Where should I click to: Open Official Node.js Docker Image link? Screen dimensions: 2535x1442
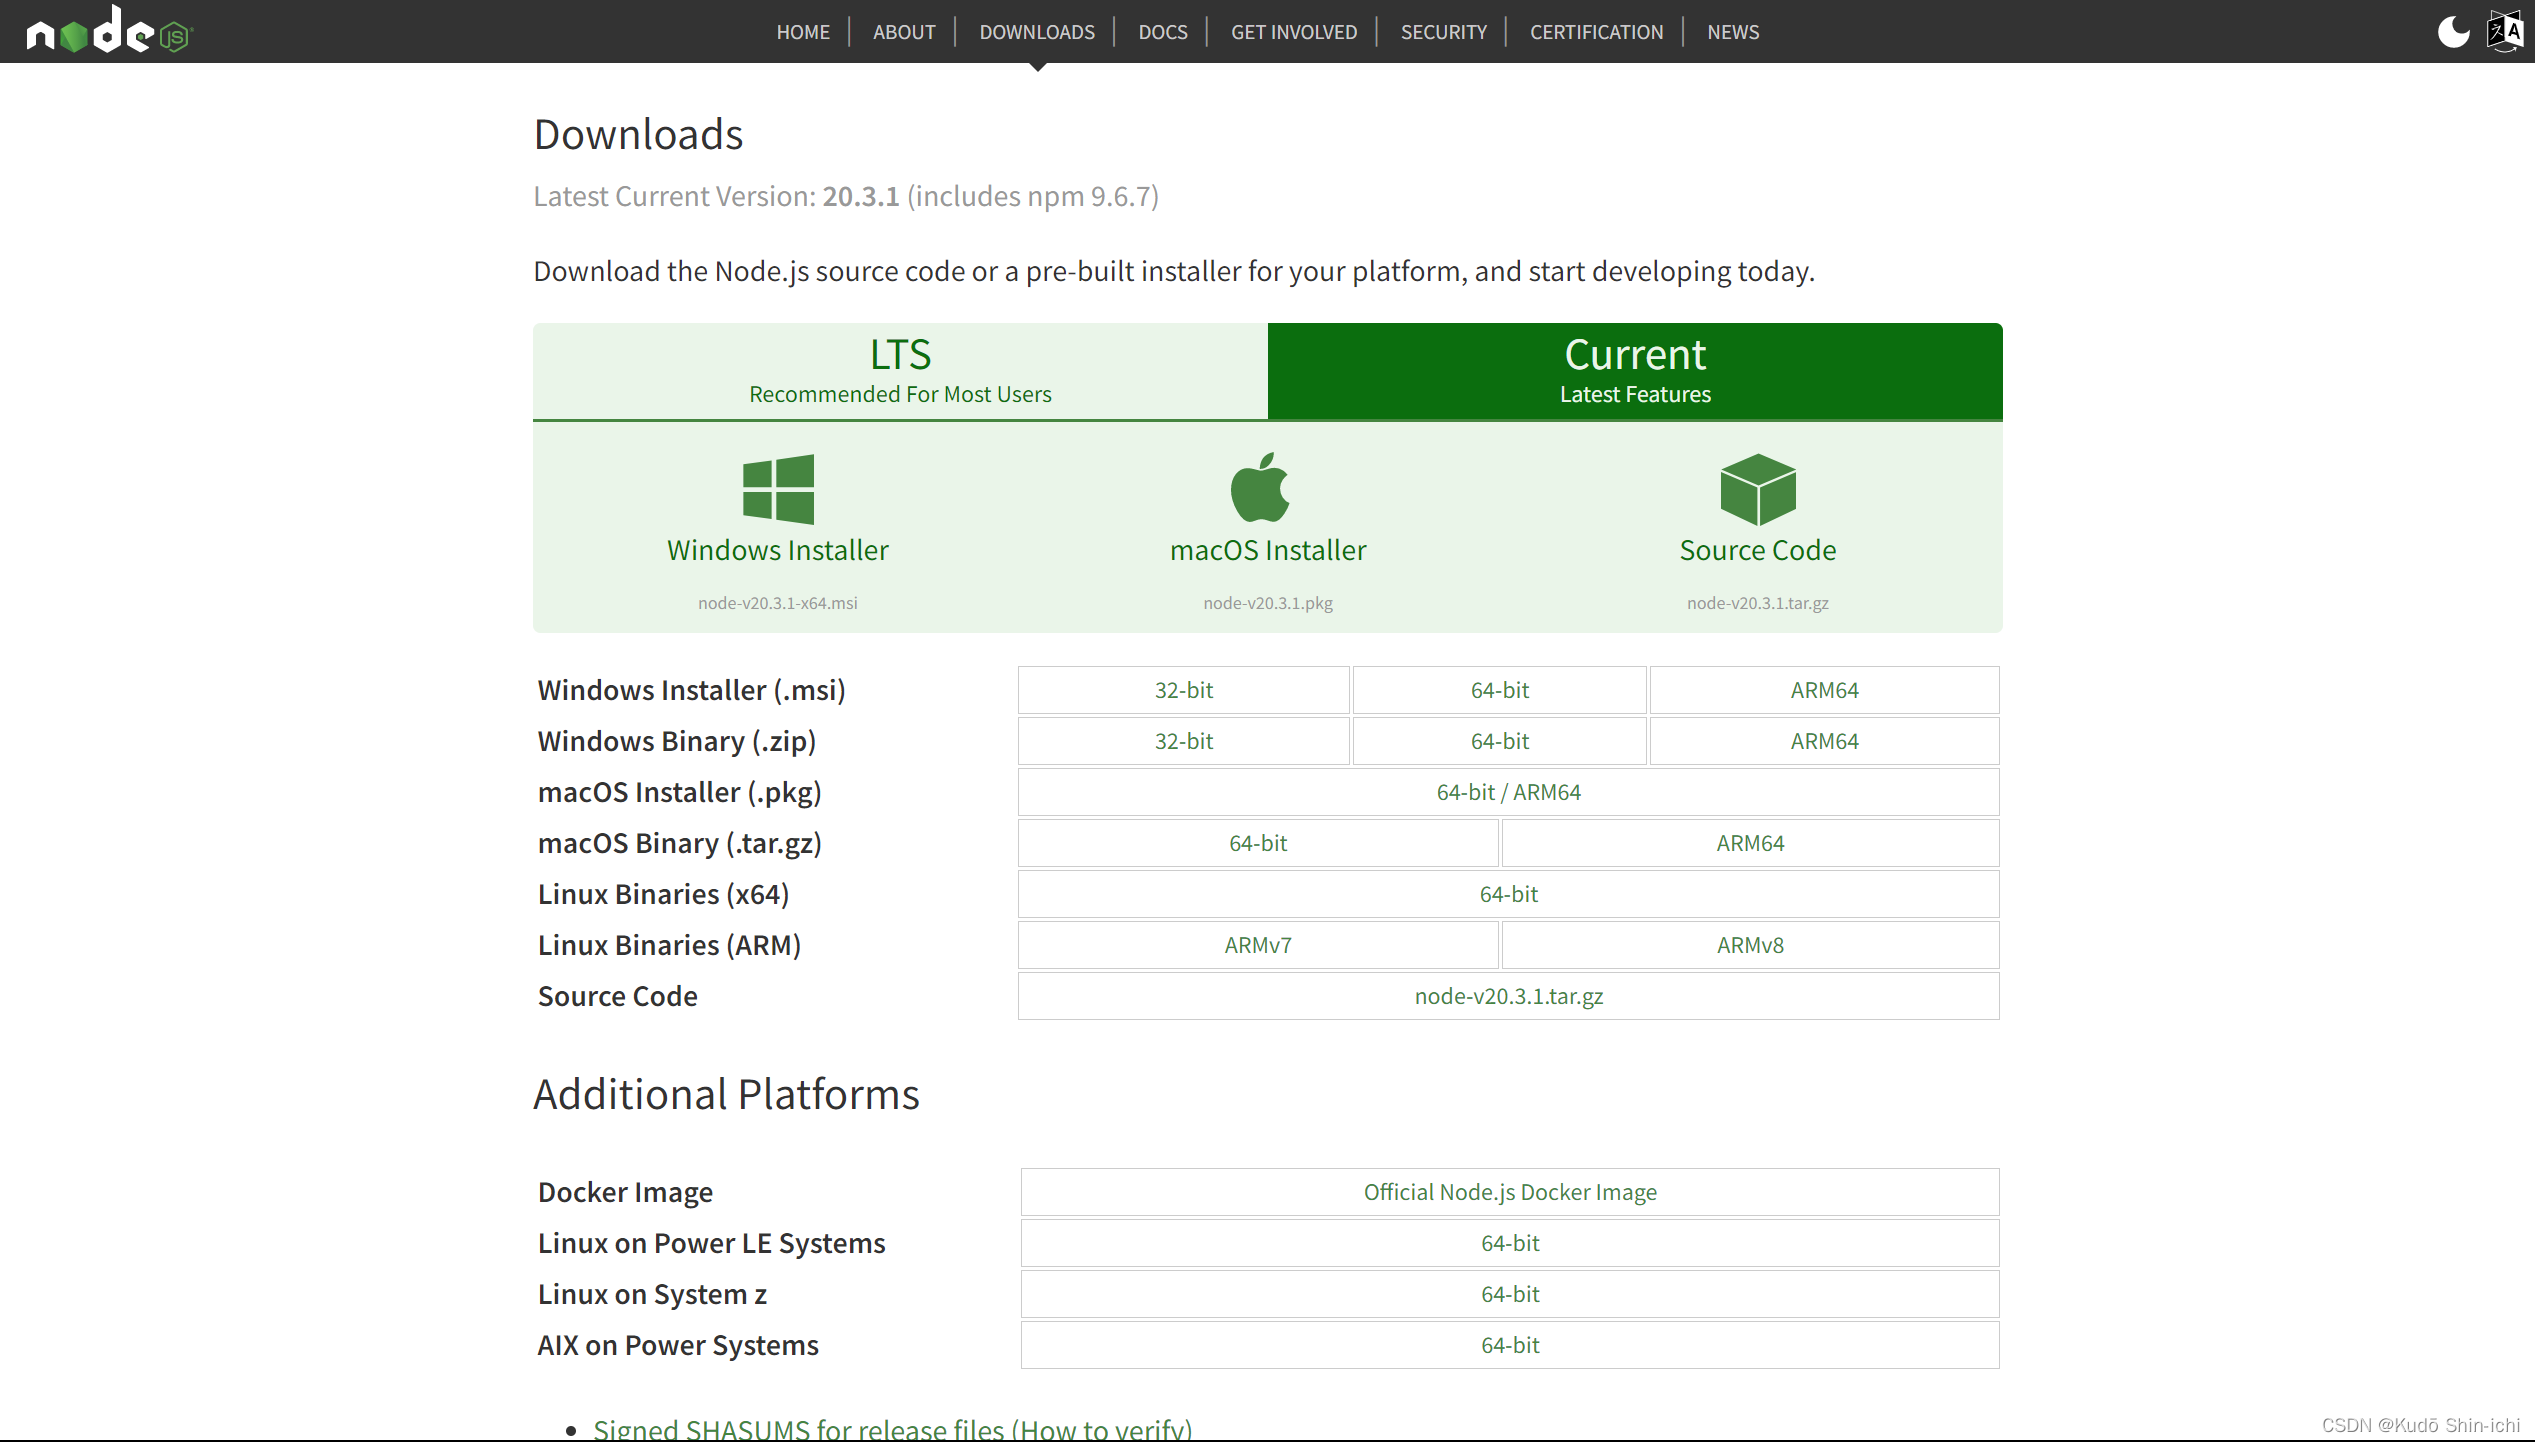pyautogui.click(x=1510, y=1192)
